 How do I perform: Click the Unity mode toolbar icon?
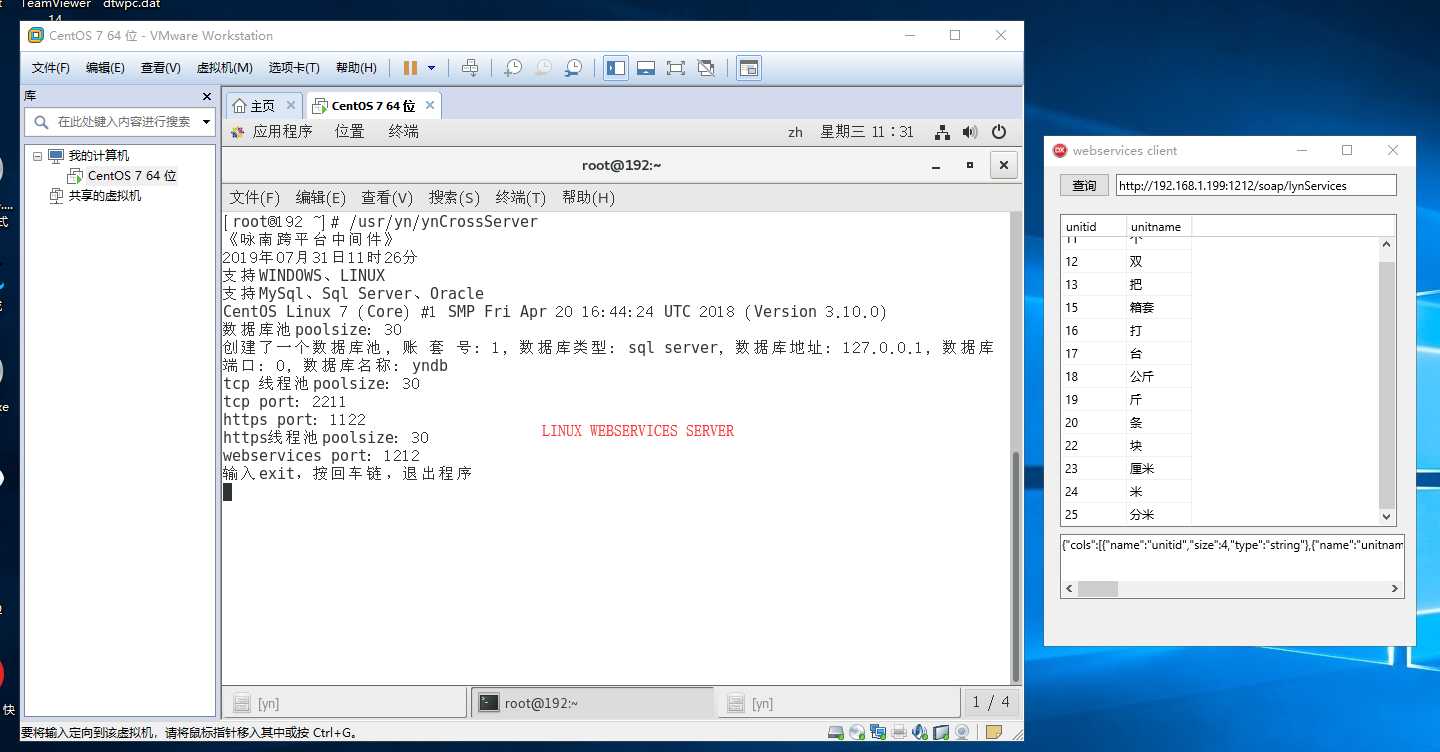click(706, 68)
